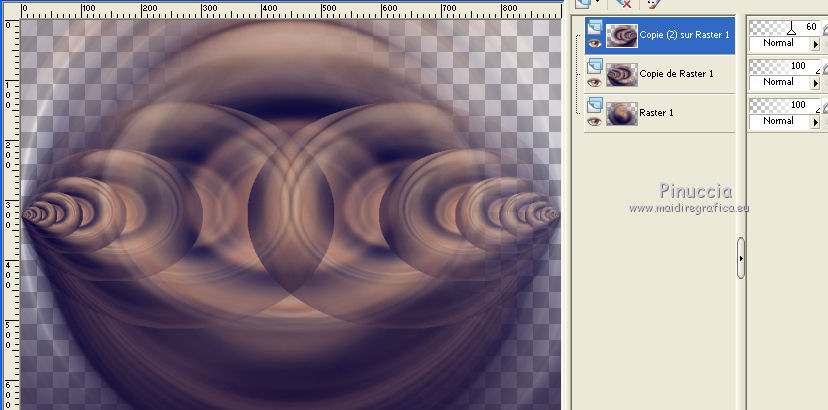
Task: Click opacity slider of Raster 1 layer
Action: pyautogui.click(x=785, y=106)
